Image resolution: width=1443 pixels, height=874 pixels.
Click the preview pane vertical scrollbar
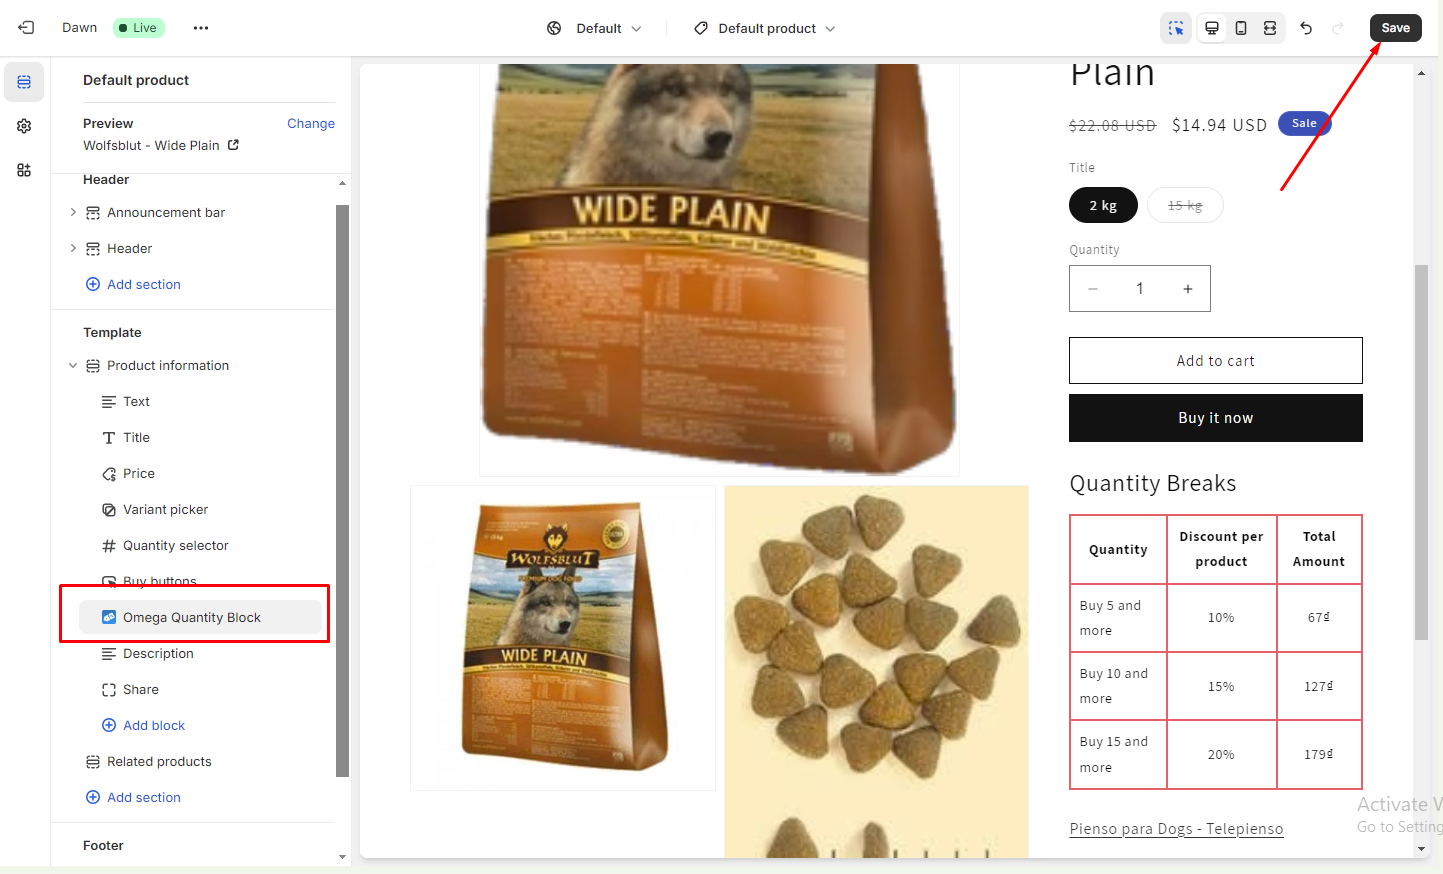(x=1421, y=452)
